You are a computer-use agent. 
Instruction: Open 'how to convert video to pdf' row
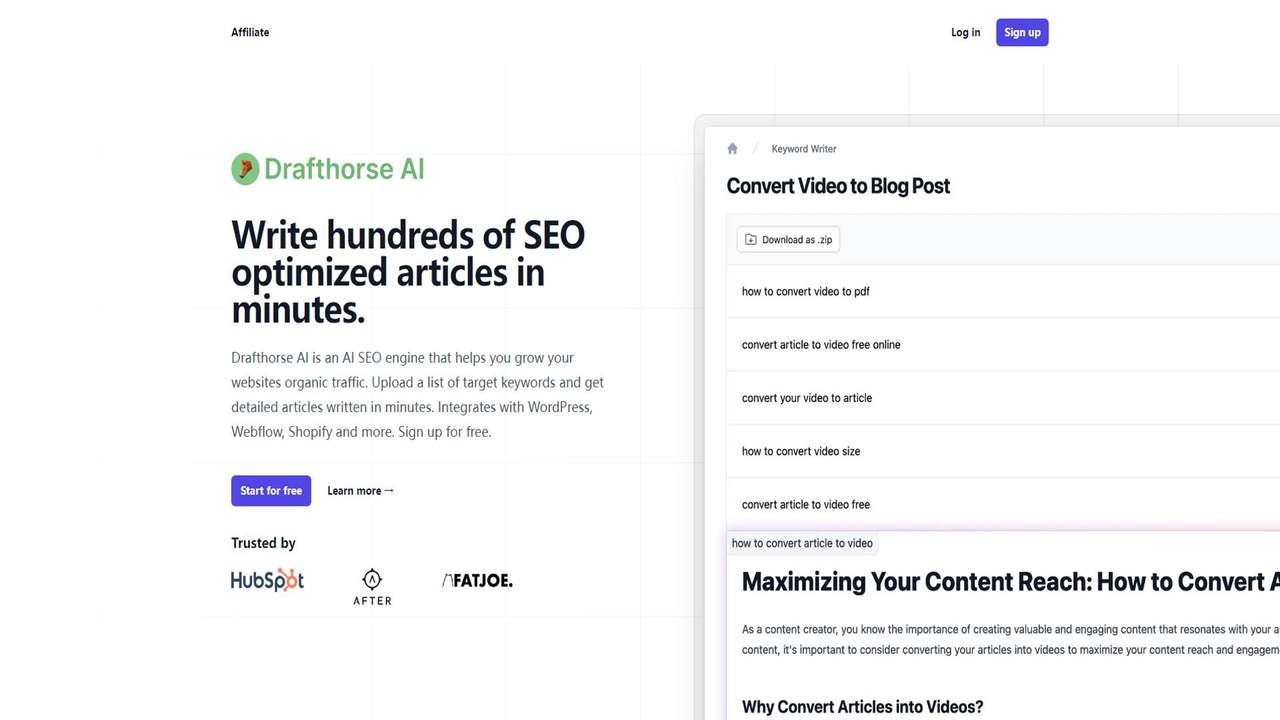(1003, 291)
